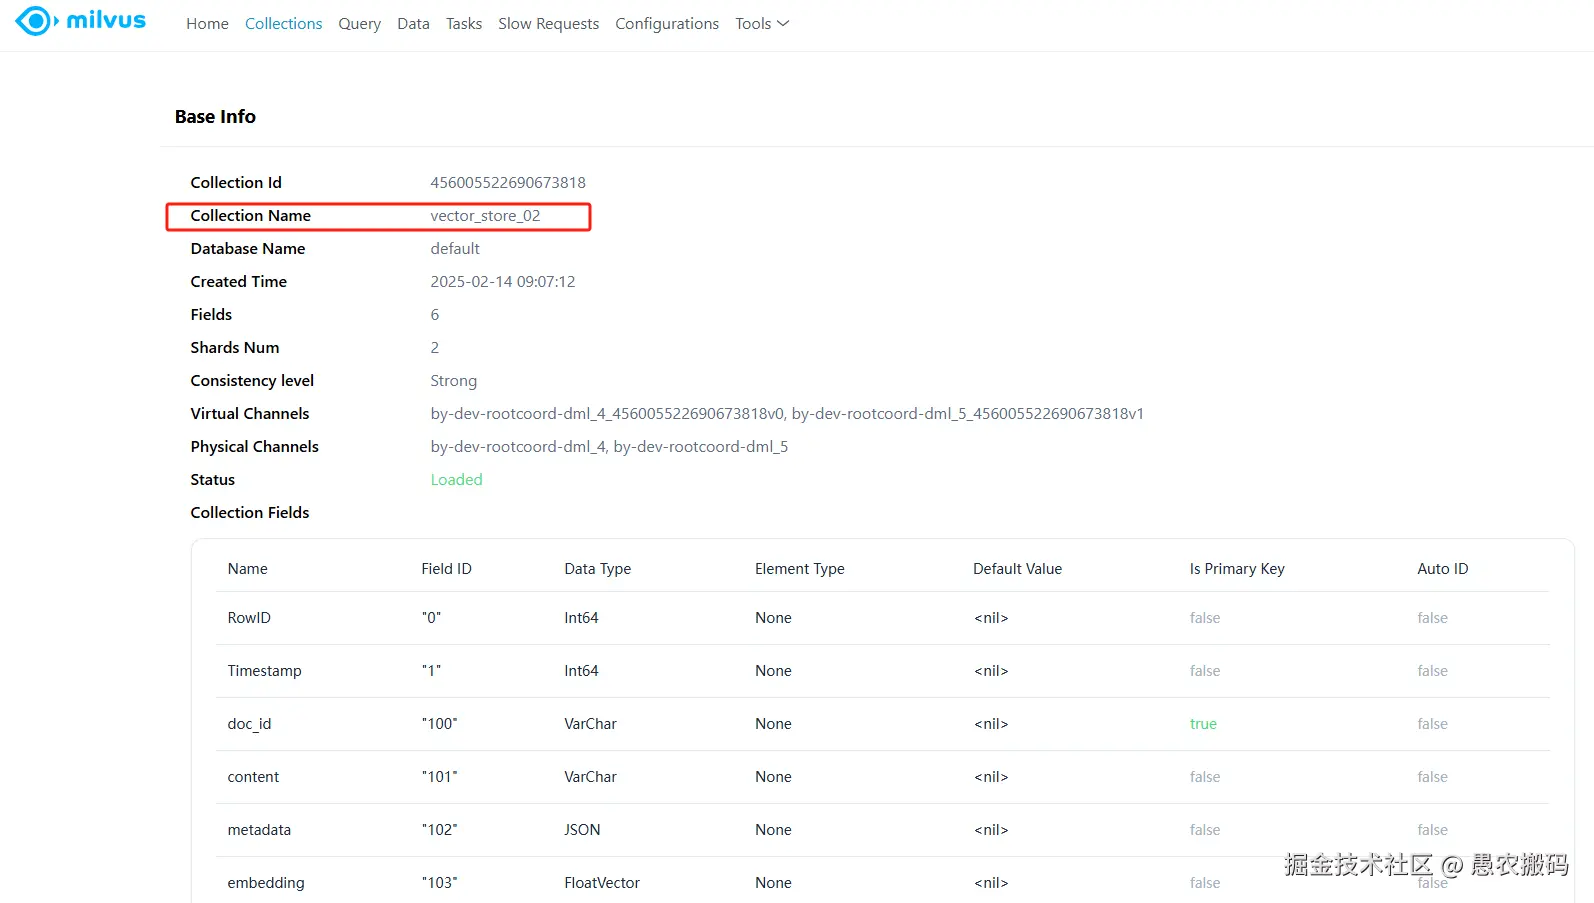Click the Fields count value 6

click(x=435, y=314)
